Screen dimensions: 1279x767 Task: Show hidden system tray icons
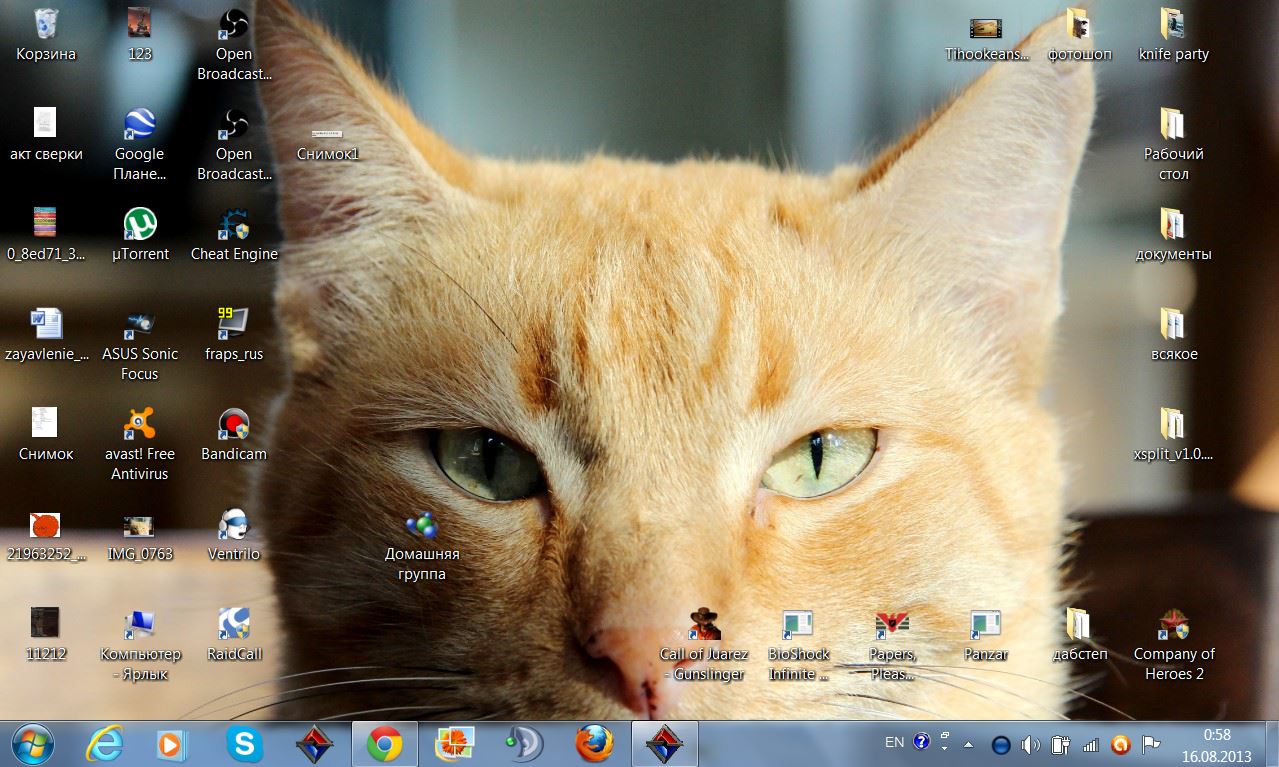click(x=968, y=744)
